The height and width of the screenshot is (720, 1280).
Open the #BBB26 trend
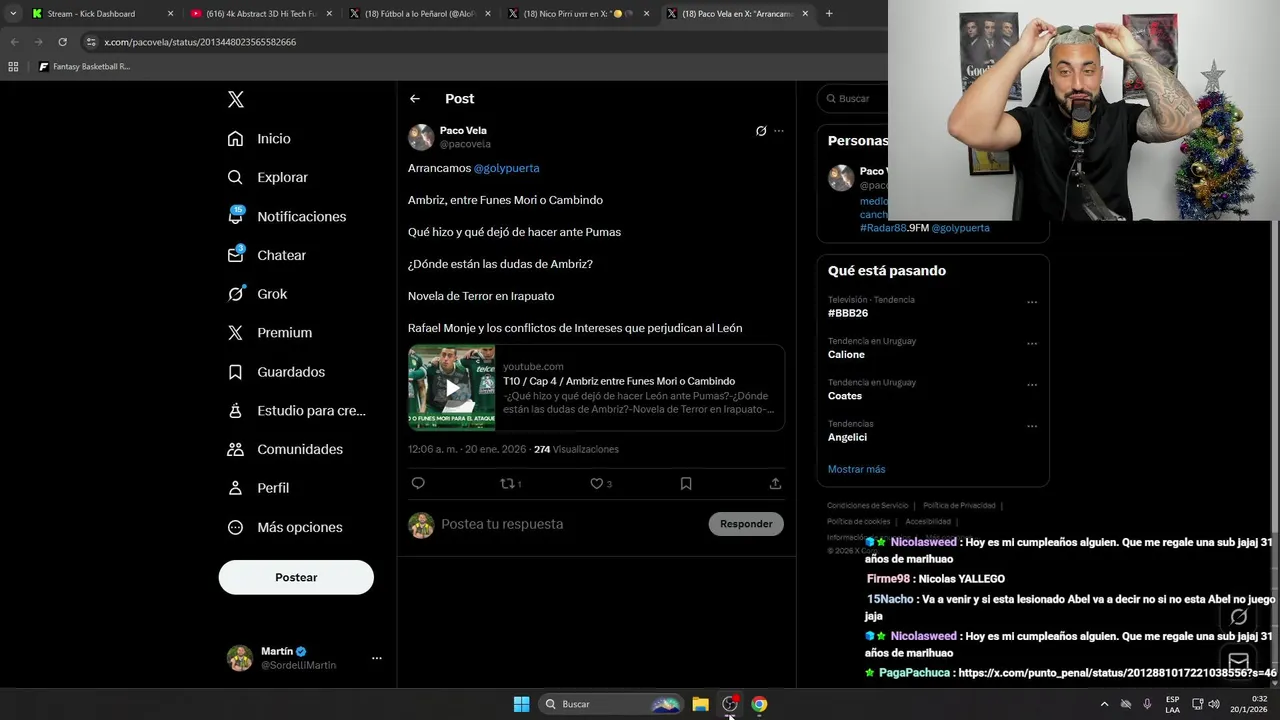point(848,313)
